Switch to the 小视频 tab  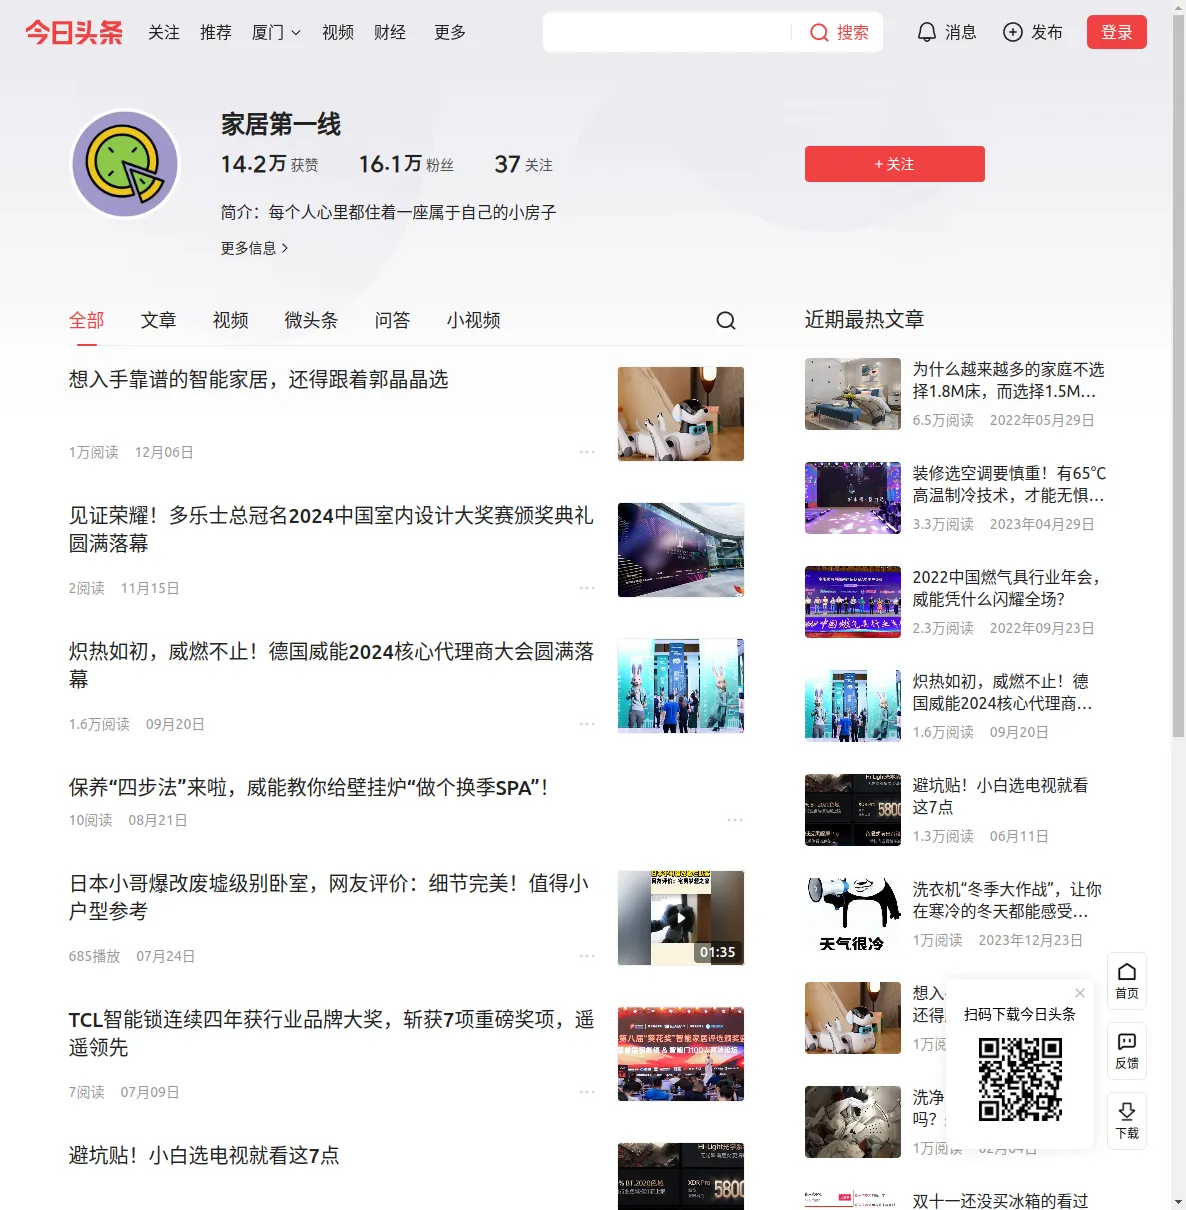474,320
